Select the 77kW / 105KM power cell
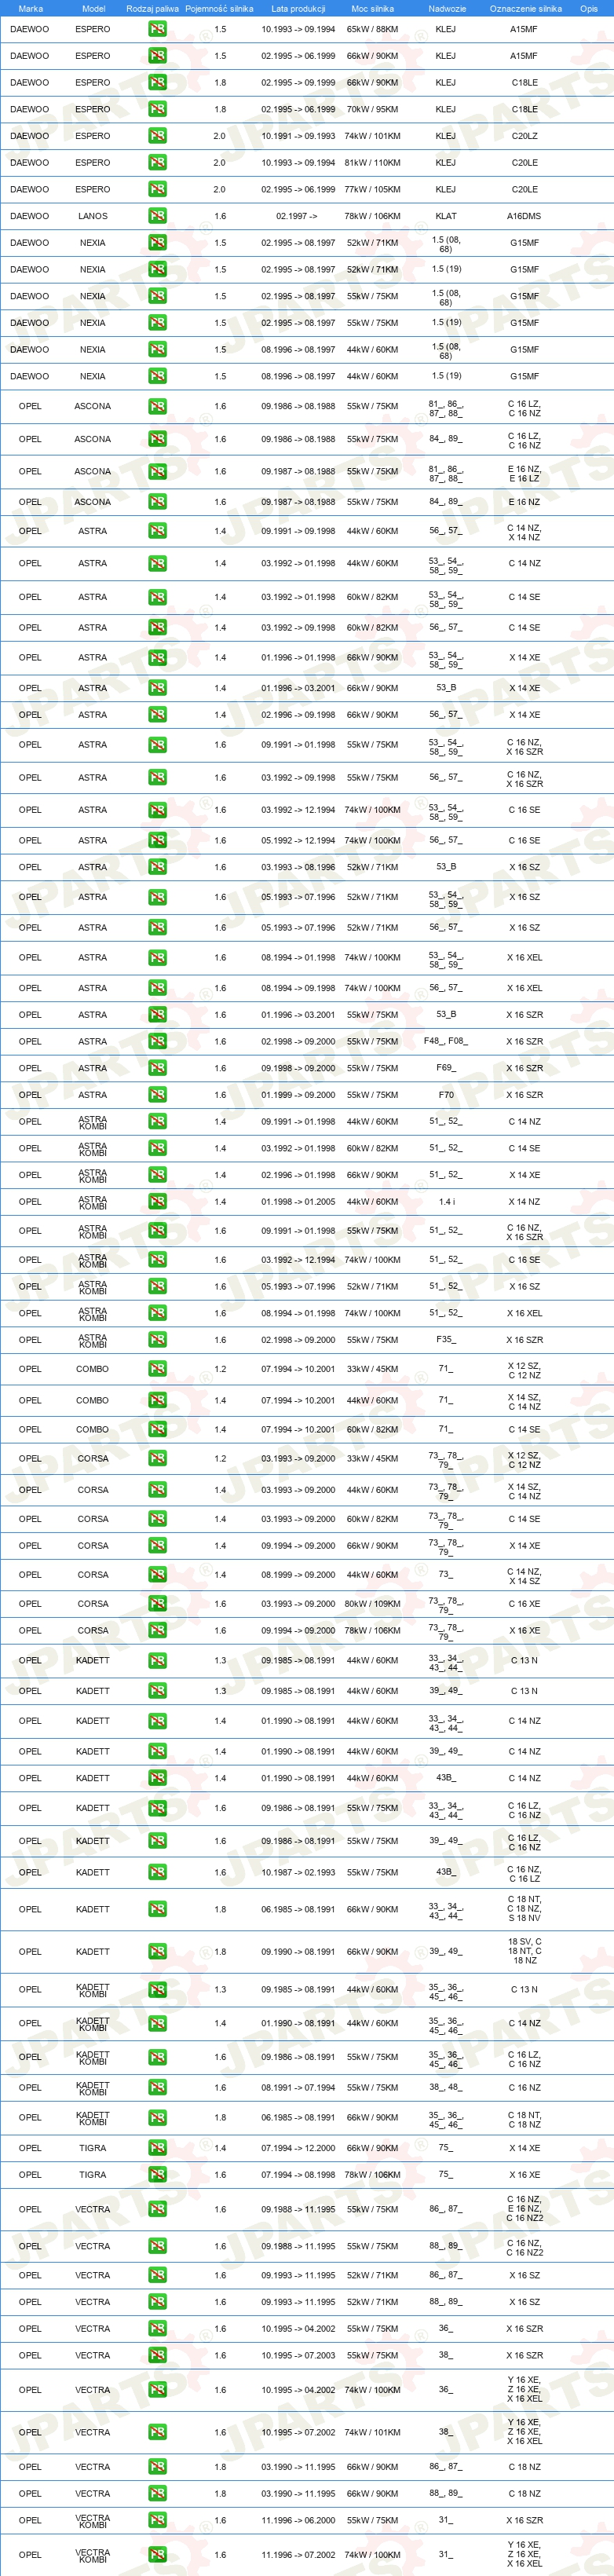The image size is (614, 2576). (372, 189)
